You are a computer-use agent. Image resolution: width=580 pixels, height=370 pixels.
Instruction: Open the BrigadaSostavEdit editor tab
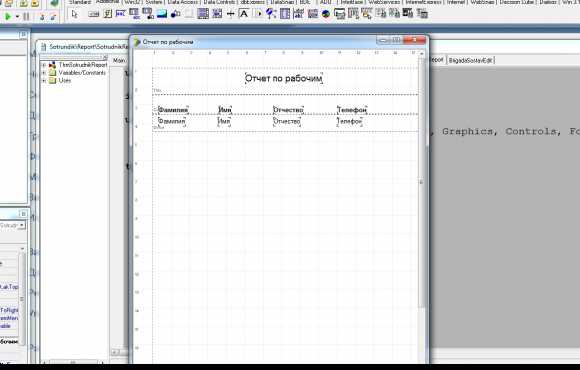tap(471, 61)
